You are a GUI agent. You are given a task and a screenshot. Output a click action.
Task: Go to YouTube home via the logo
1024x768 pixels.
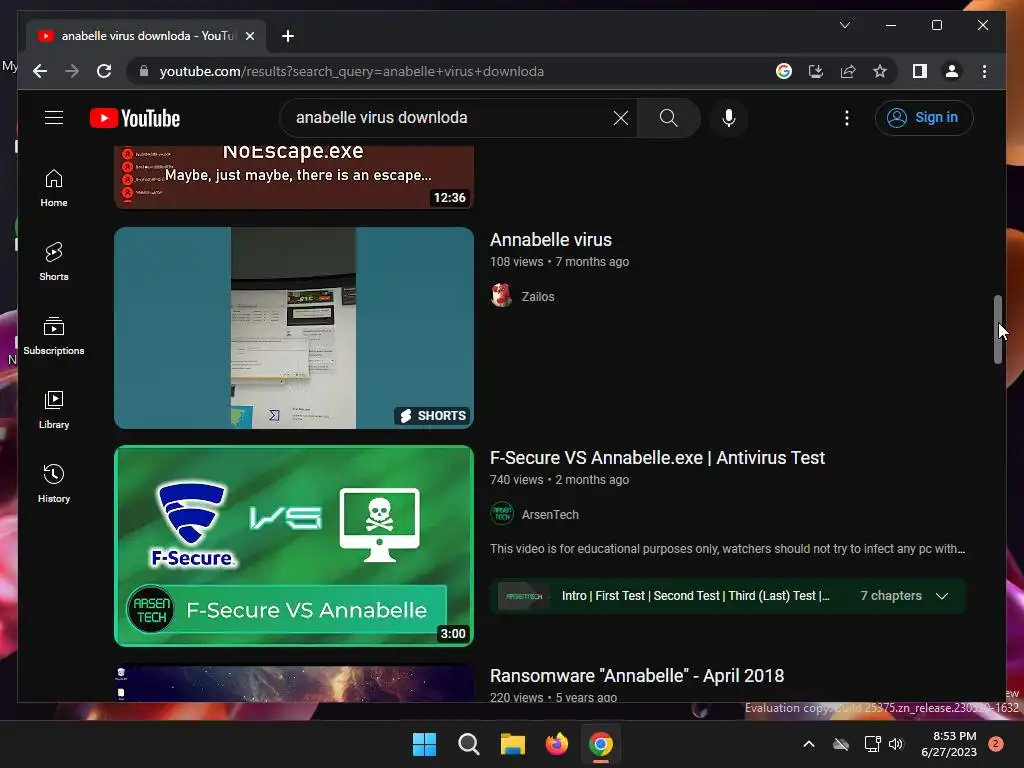click(135, 118)
